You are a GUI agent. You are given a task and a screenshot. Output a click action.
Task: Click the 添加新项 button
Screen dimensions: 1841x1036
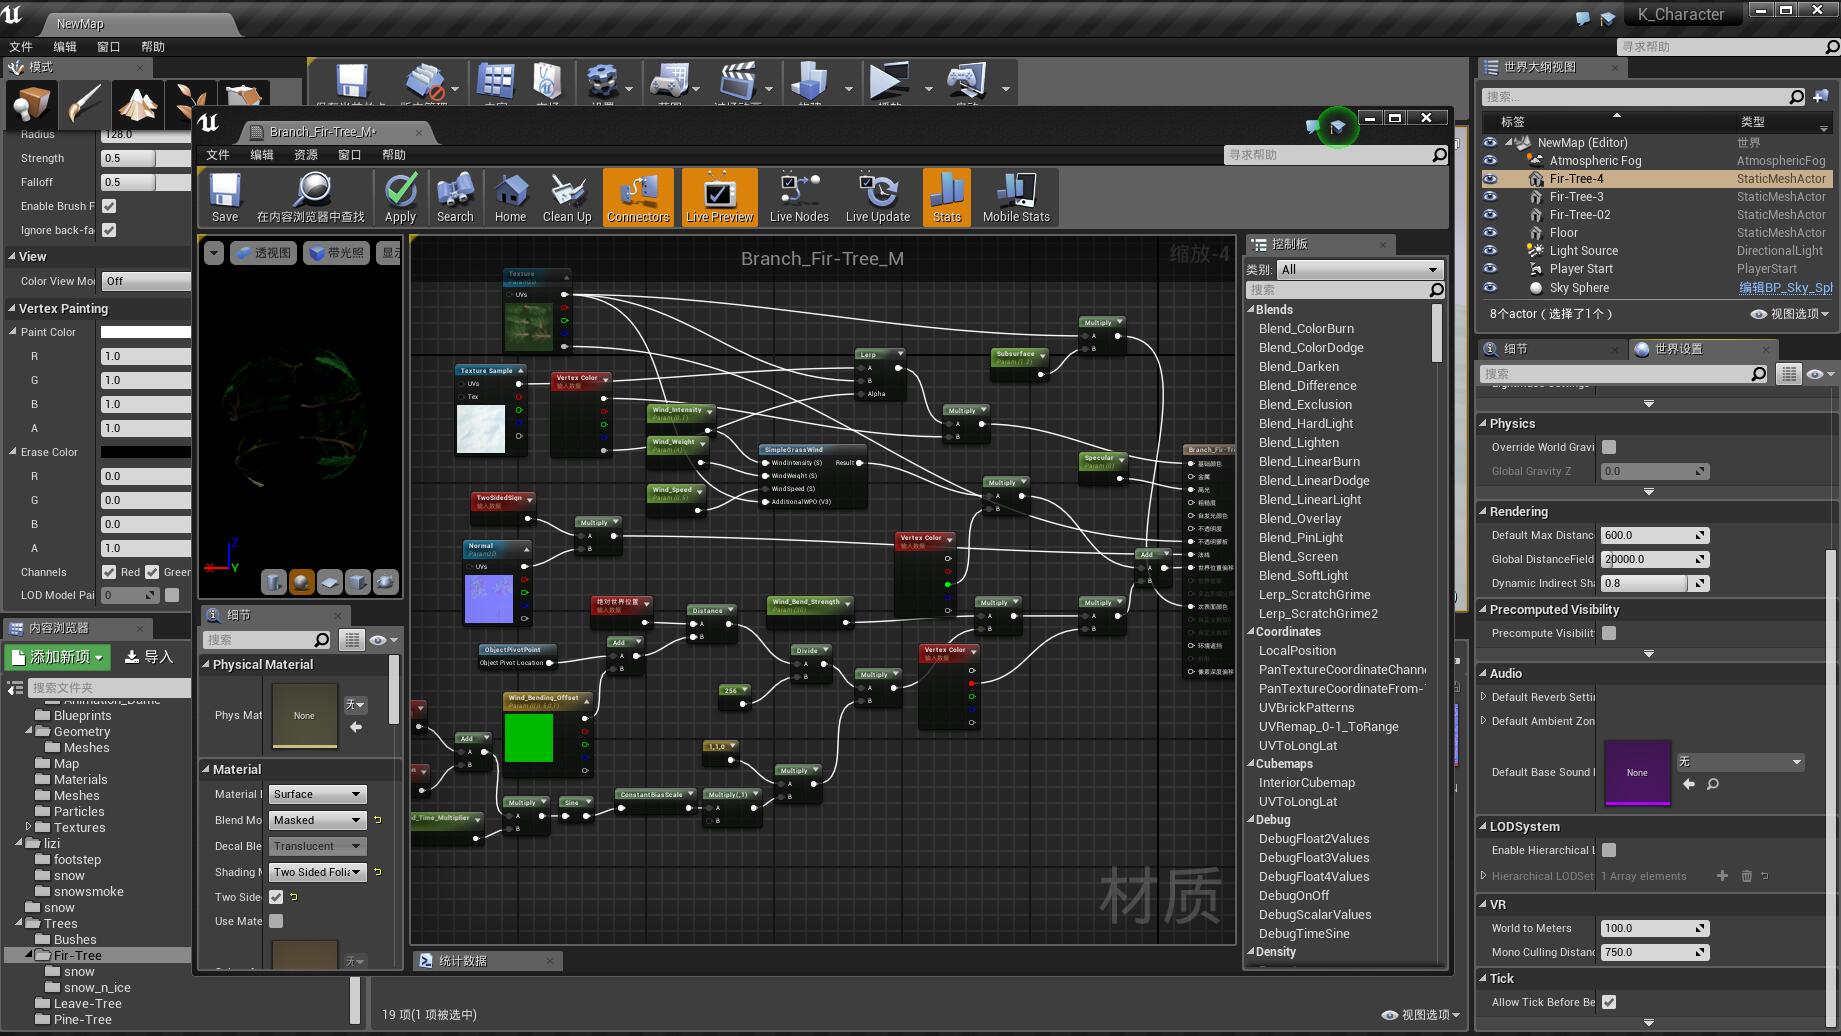point(58,657)
